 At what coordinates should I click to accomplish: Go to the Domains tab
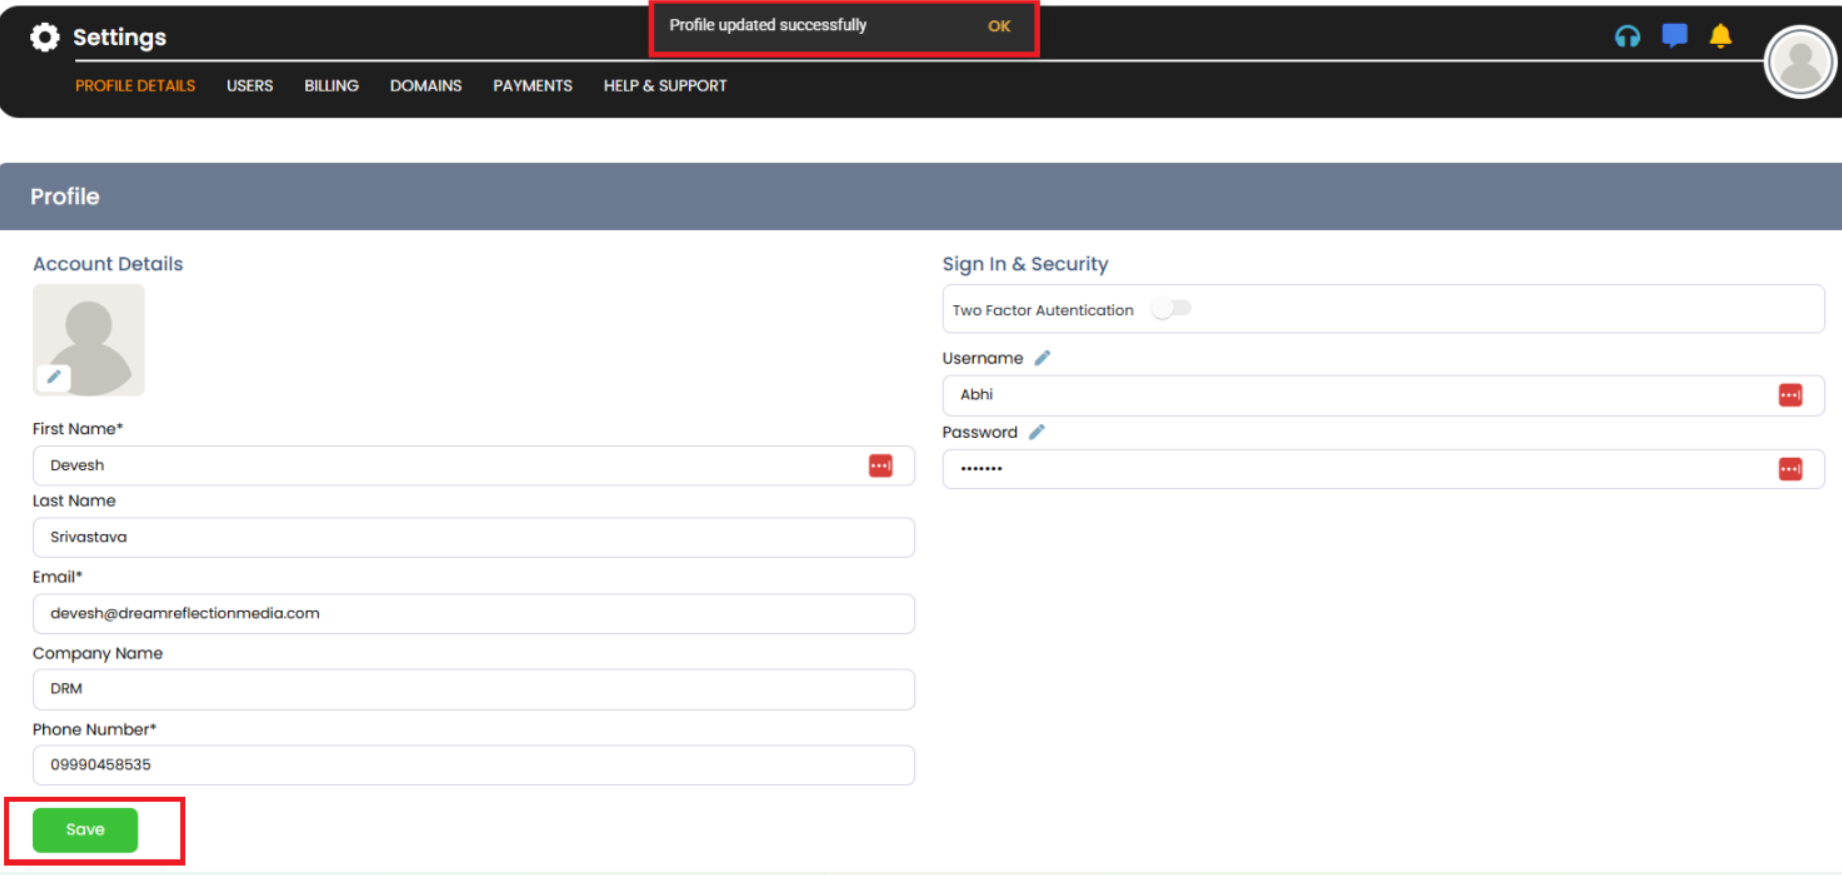[425, 86]
